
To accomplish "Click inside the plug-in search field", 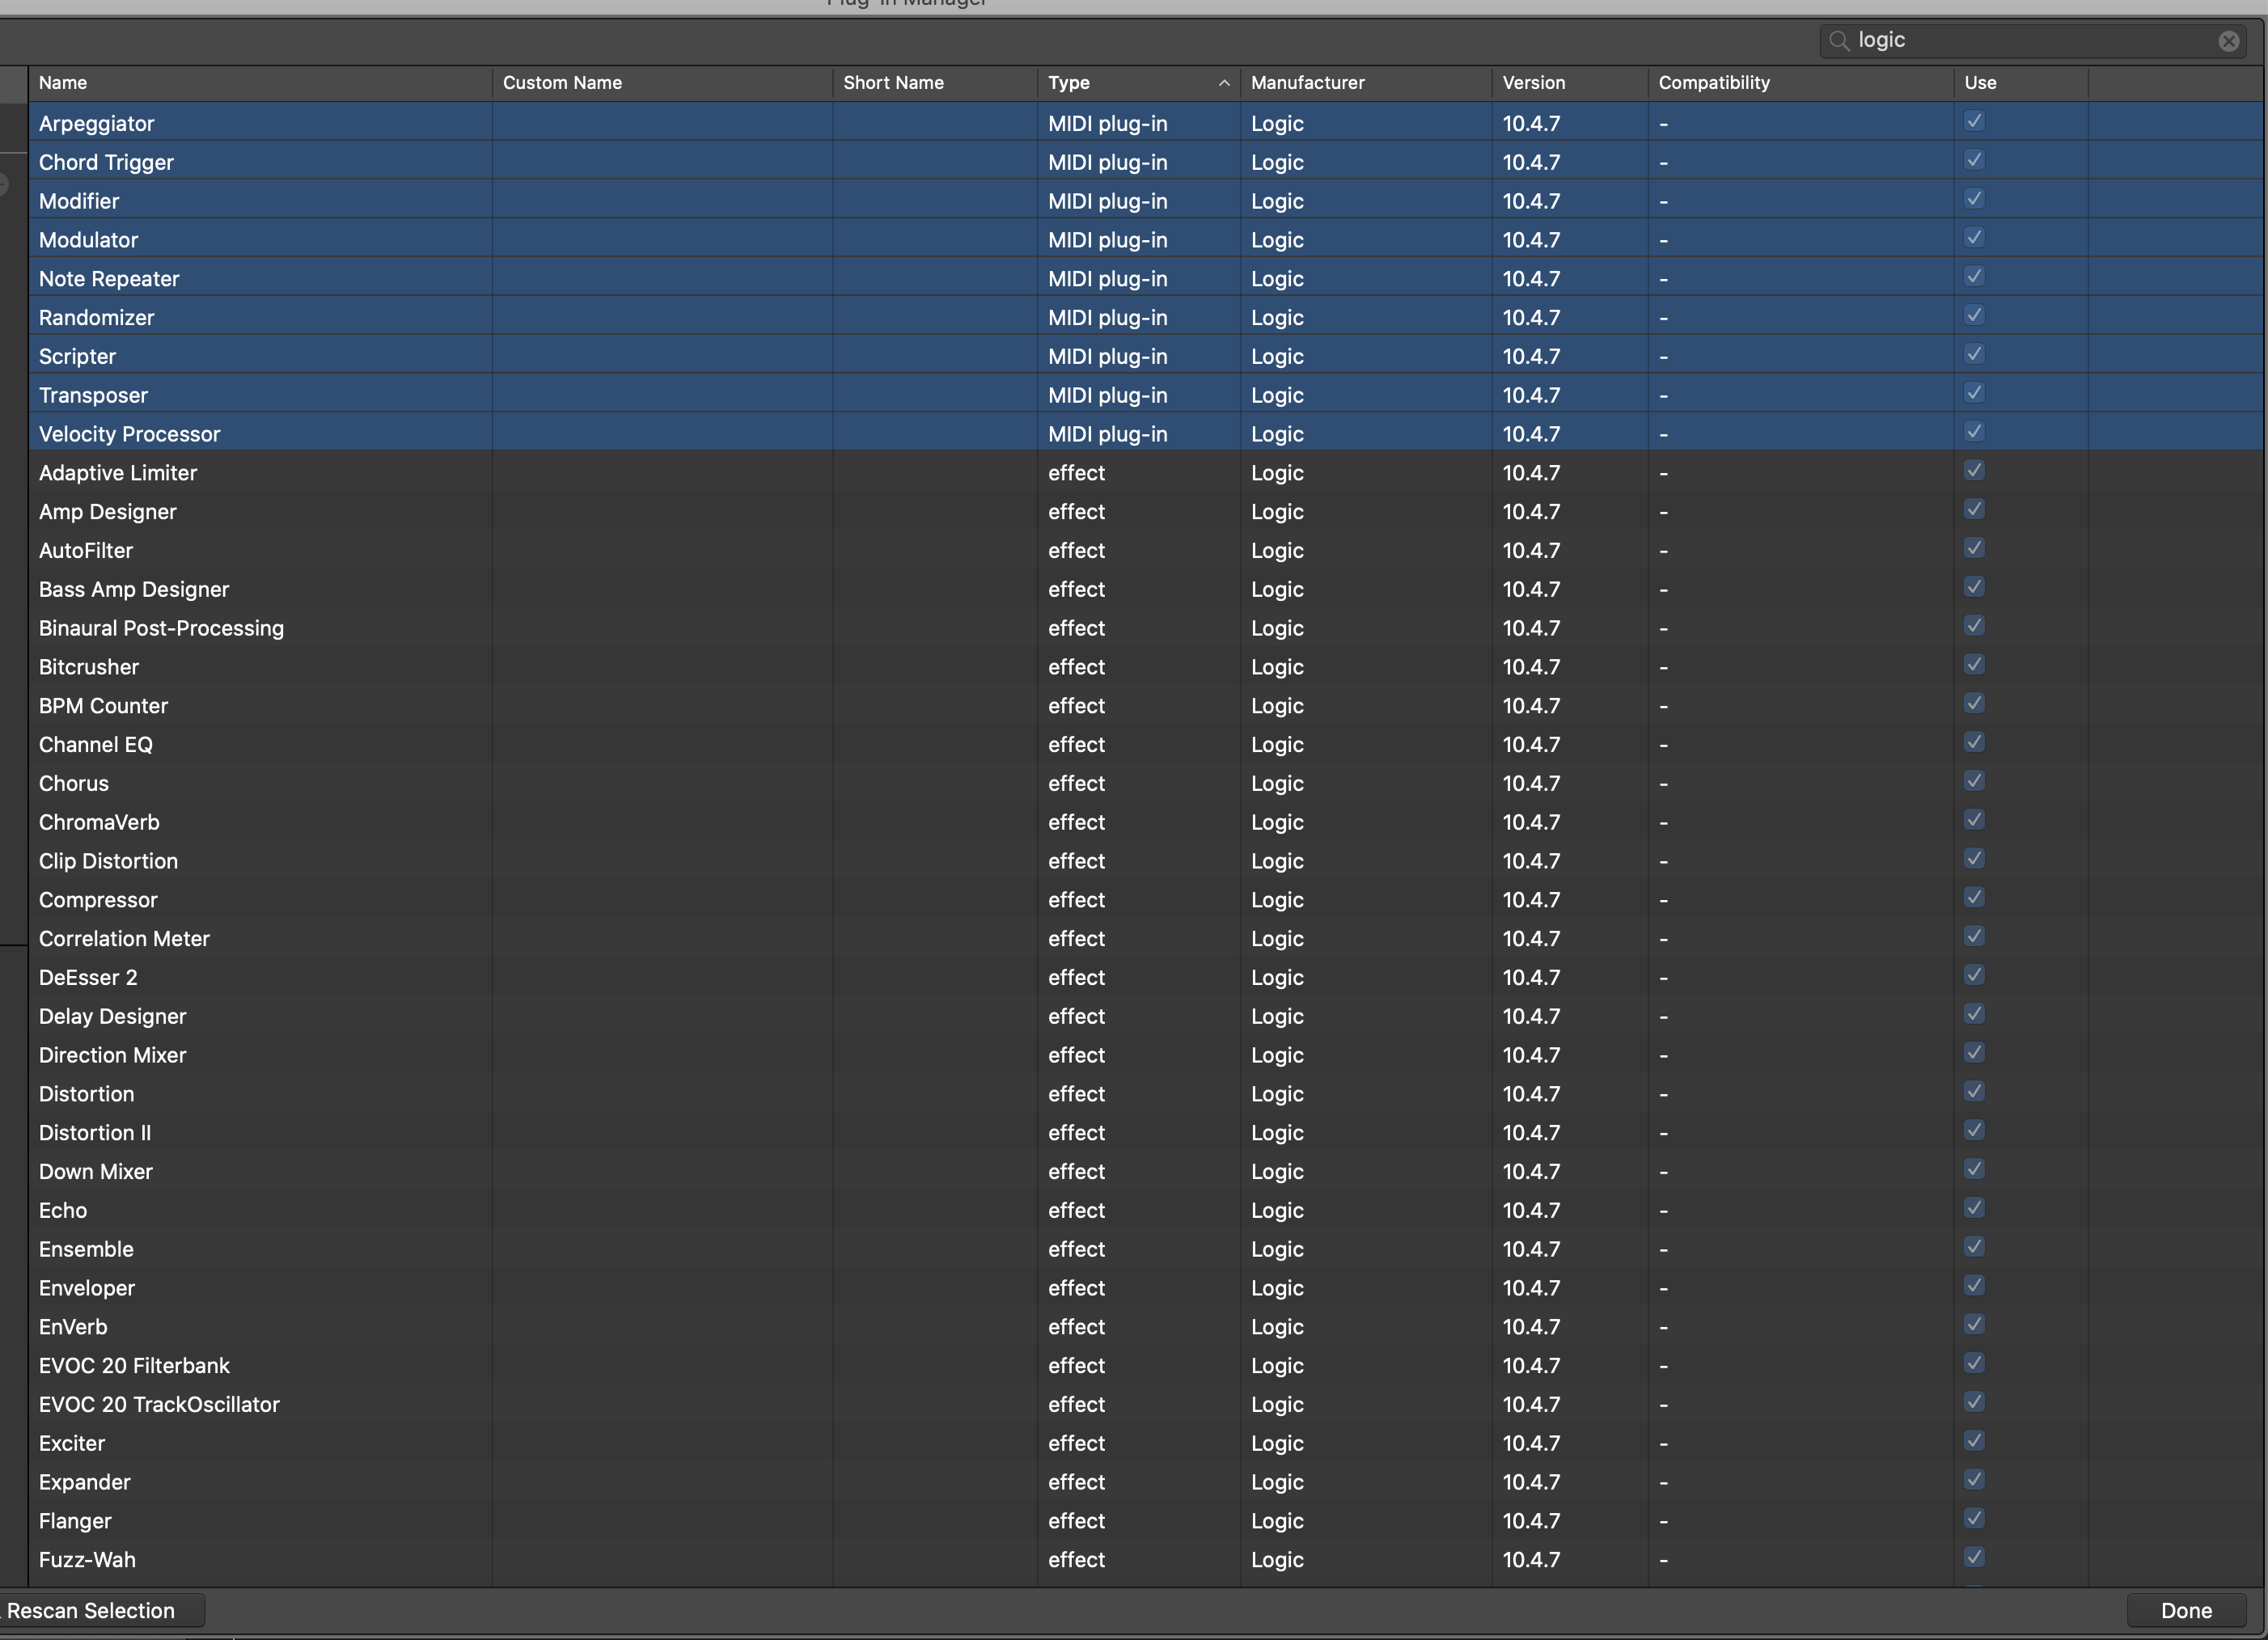I will pyautogui.click(x=2030, y=41).
